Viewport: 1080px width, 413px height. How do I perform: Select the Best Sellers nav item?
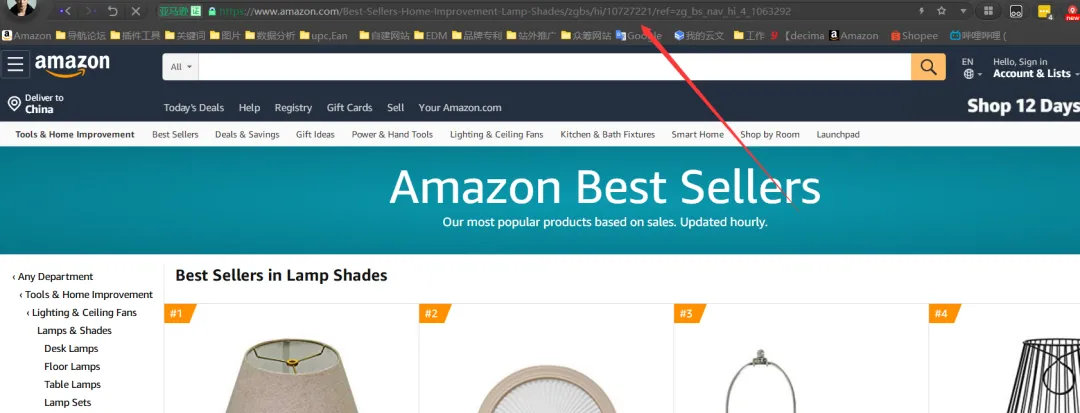[x=175, y=134]
